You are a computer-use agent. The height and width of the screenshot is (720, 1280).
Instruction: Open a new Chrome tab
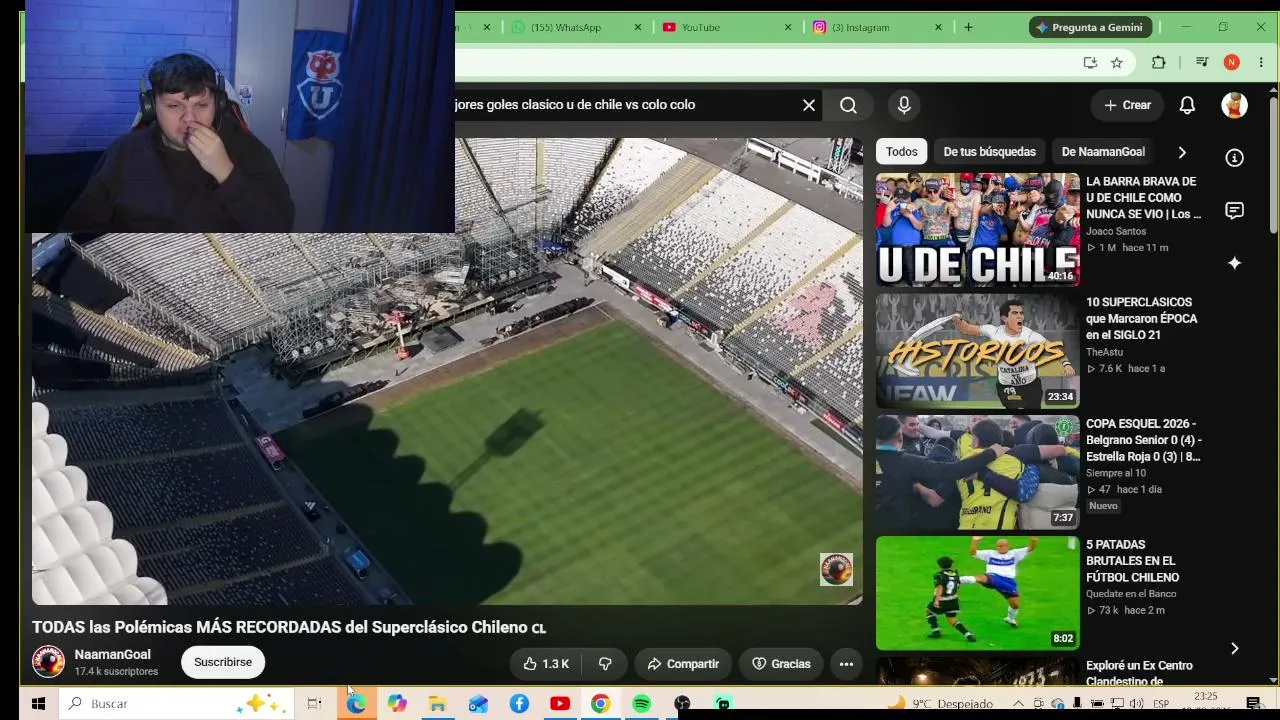[968, 27]
